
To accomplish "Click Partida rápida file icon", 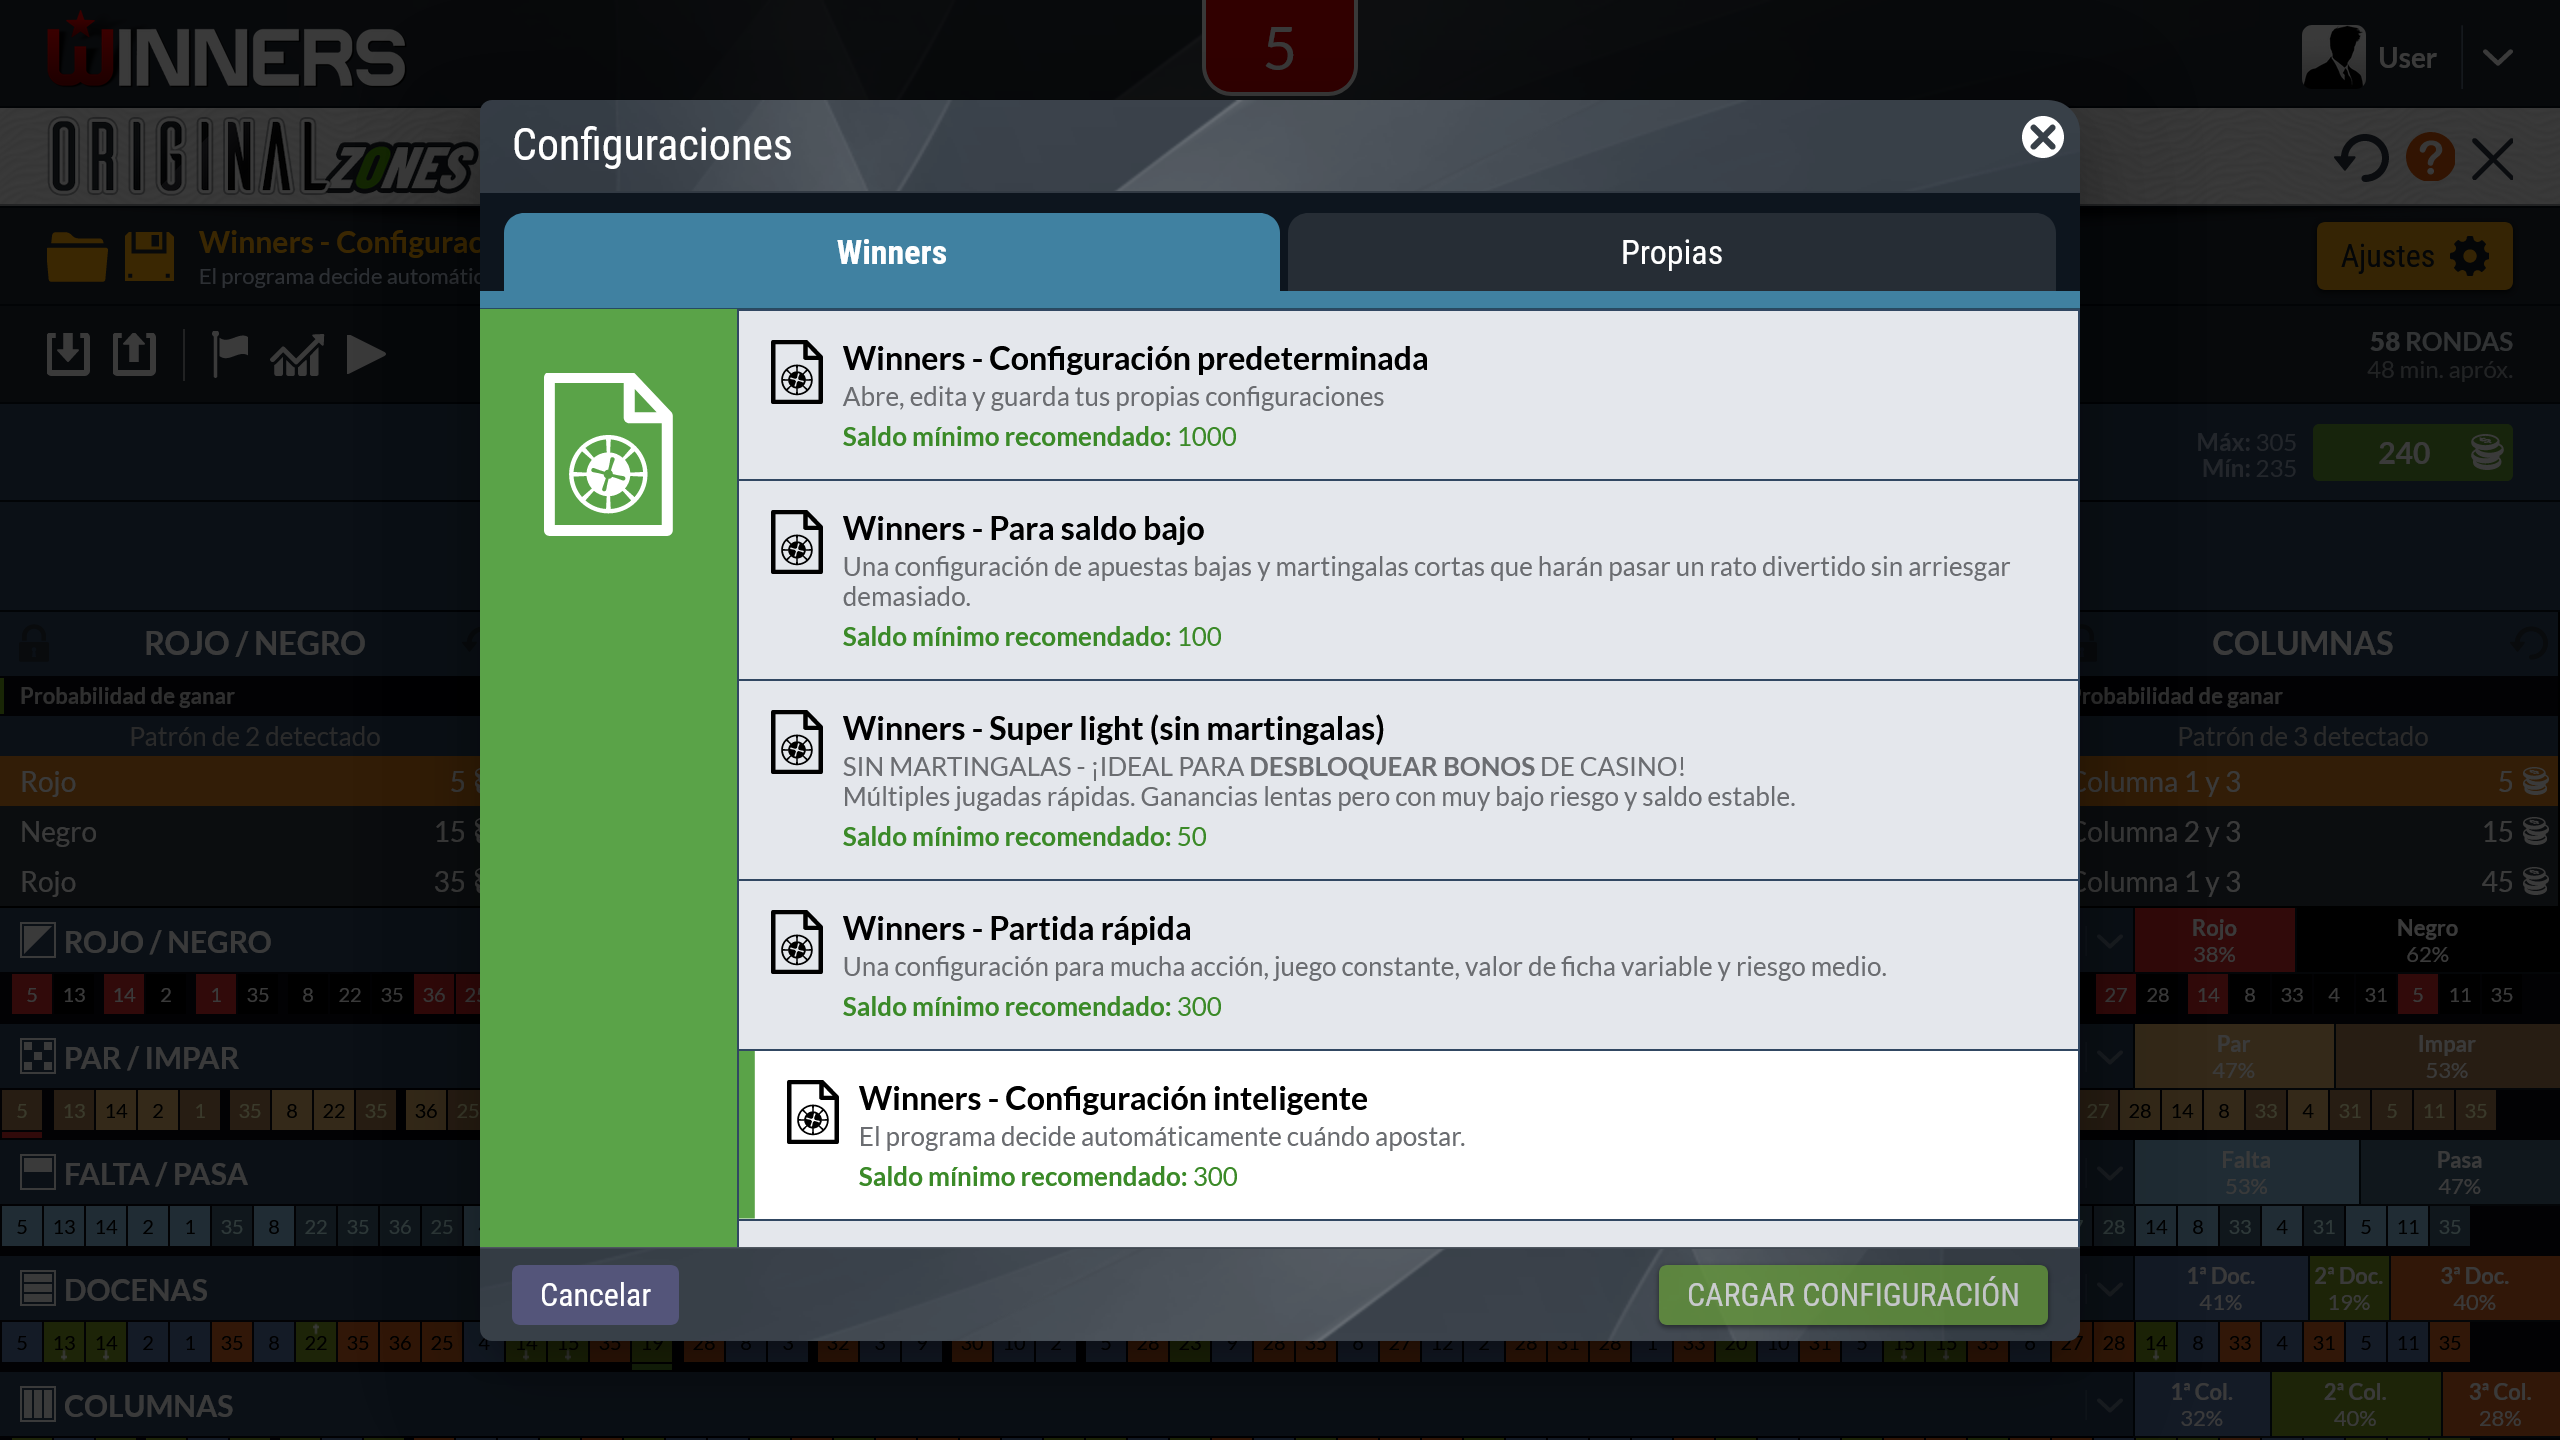I will click(x=797, y=942).
